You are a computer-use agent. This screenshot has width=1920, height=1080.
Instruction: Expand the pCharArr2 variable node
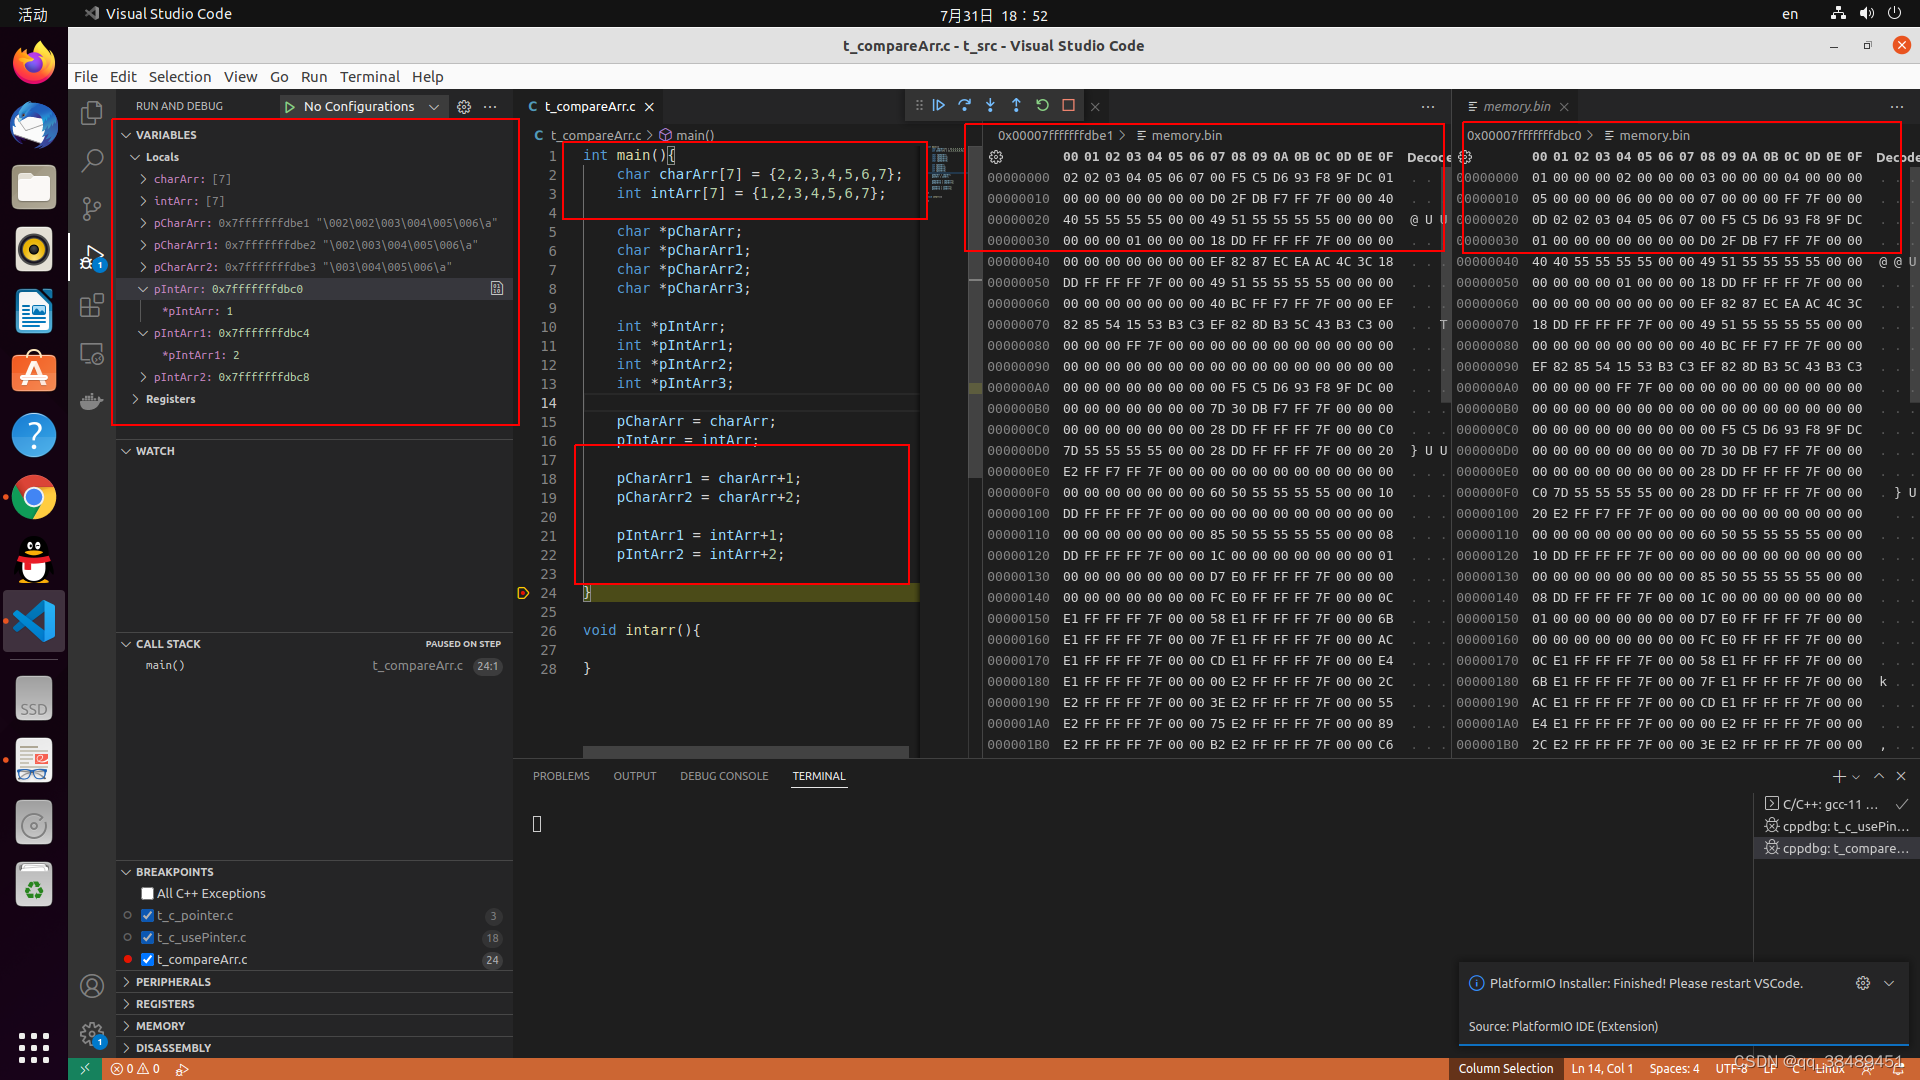tap(144, 266)
